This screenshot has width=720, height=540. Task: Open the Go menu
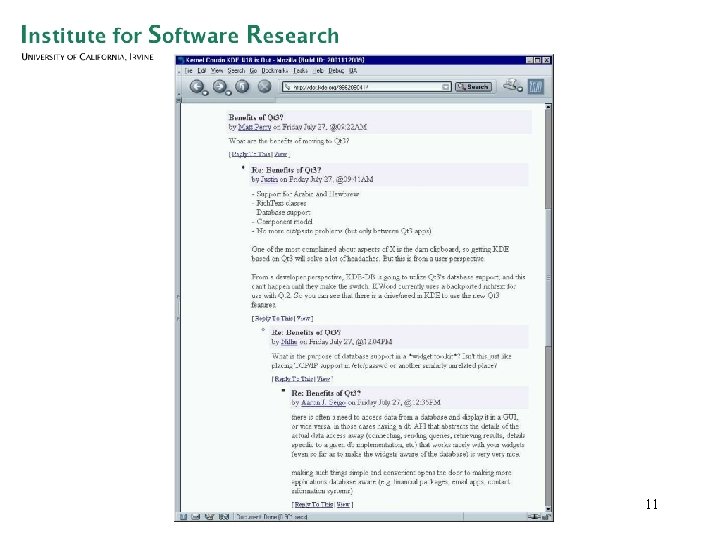click(x=253, y=71)
